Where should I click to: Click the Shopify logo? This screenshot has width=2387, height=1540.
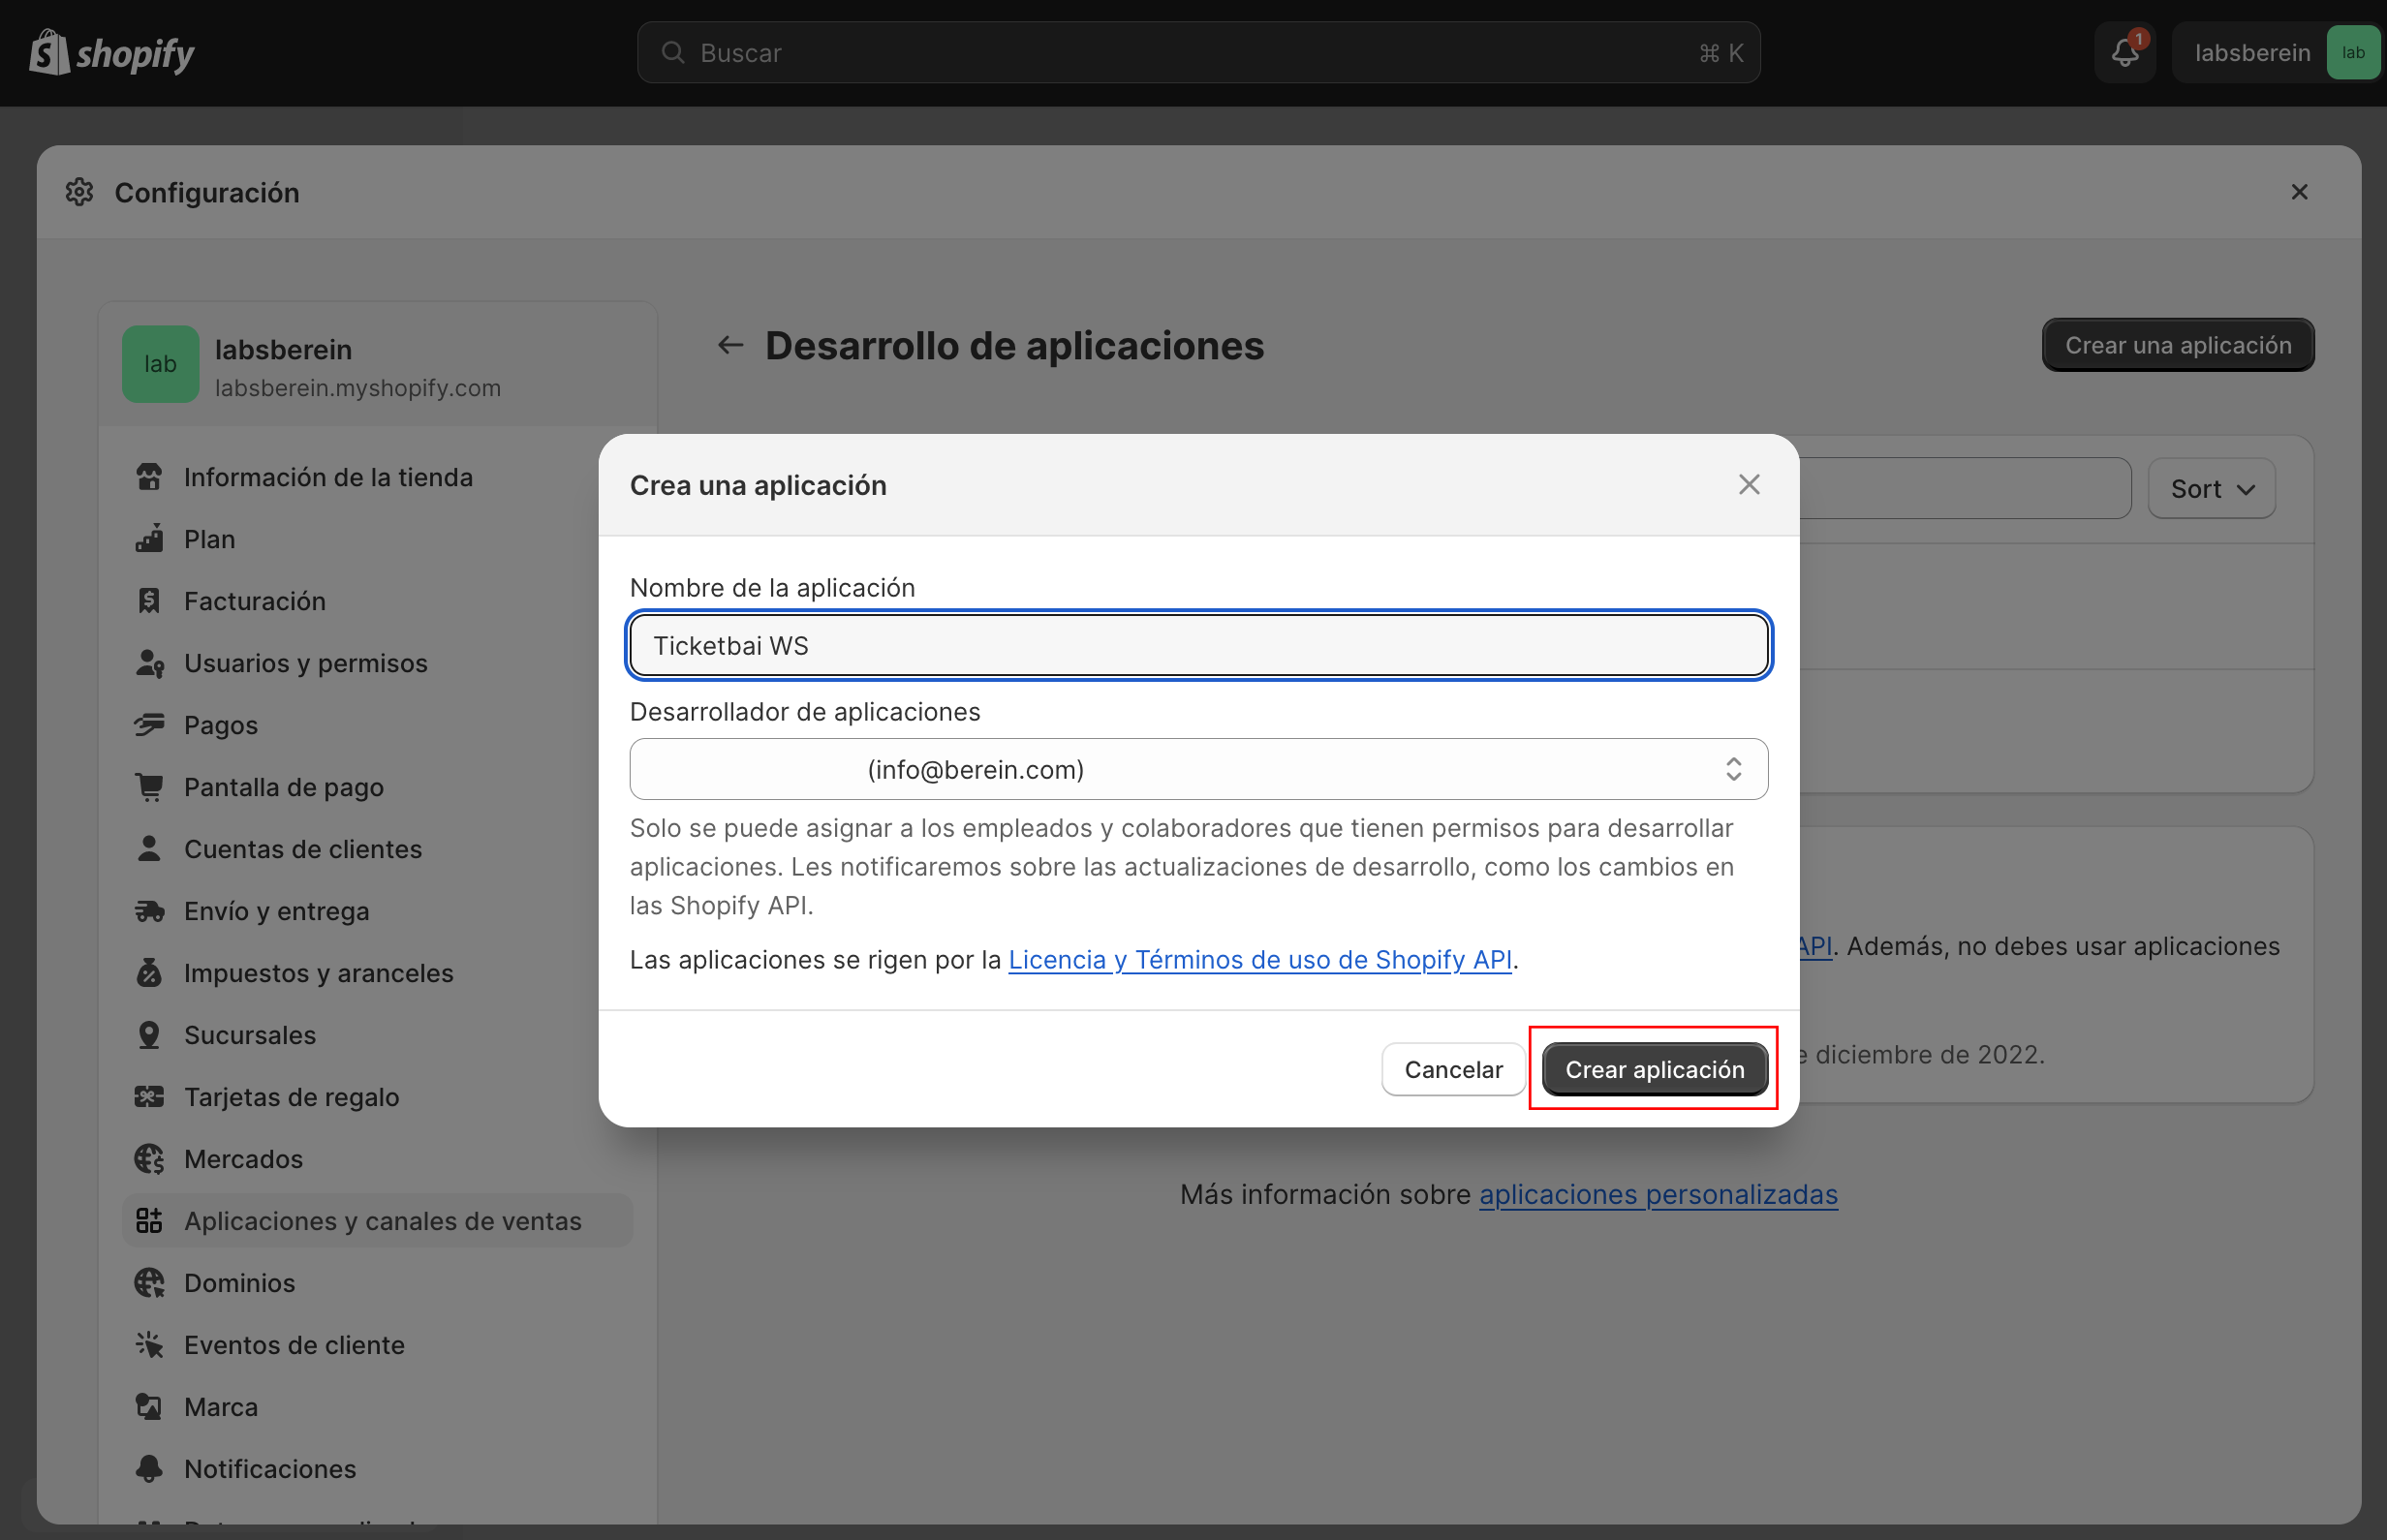pos(112,53)
